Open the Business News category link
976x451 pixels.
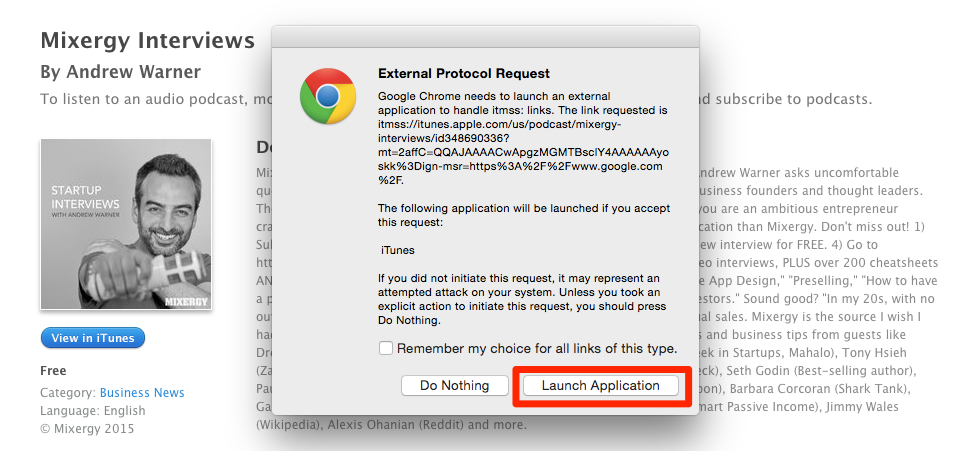[x=142, y=393]
